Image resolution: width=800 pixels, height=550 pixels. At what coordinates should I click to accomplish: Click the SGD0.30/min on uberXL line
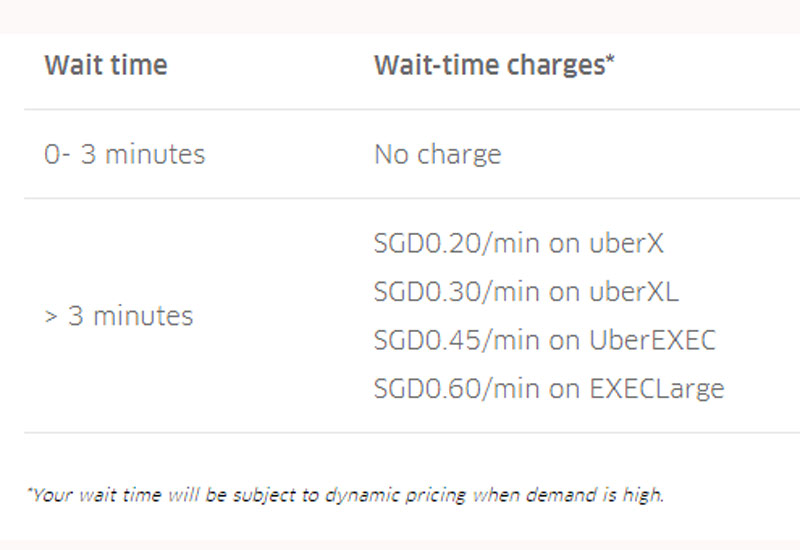525,291
